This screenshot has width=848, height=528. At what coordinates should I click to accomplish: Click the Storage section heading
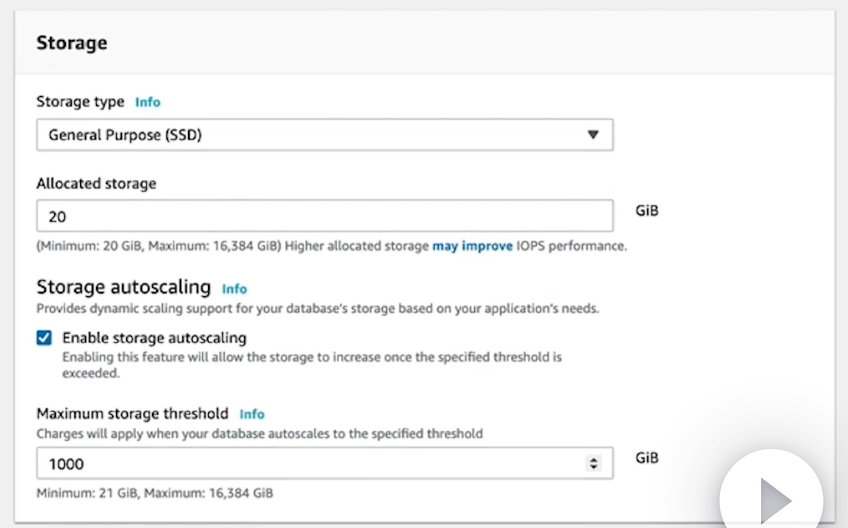(x=72, y=43)
